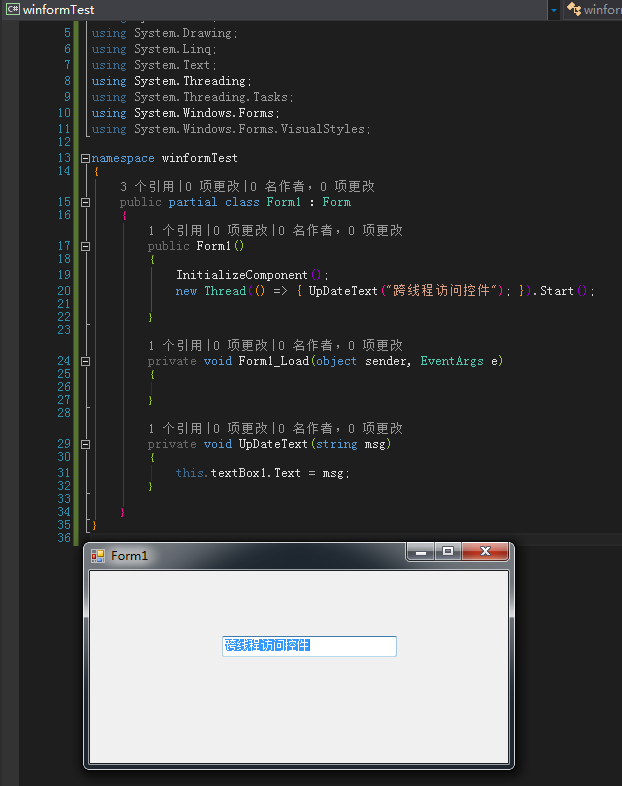The width and height of the screenshot is (622, 786).
Task: Click the "跨线程访问控件" string literal on line 20
Action: [x=442, y=291]
